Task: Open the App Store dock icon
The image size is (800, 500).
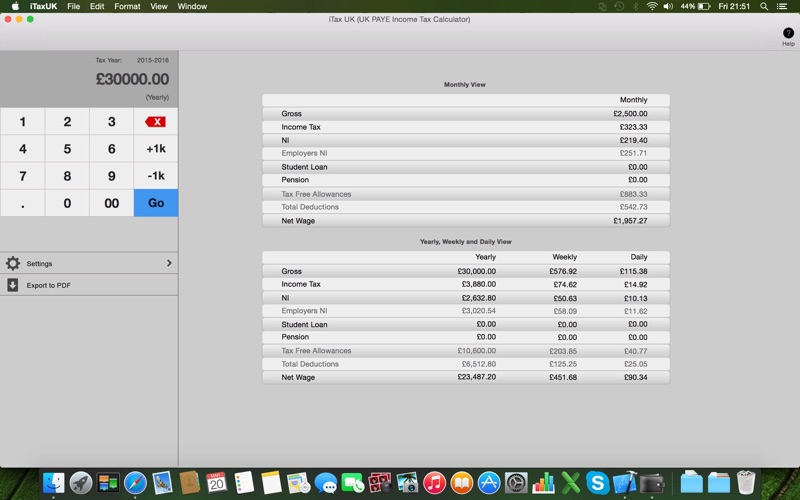Action: pos(489,483)
